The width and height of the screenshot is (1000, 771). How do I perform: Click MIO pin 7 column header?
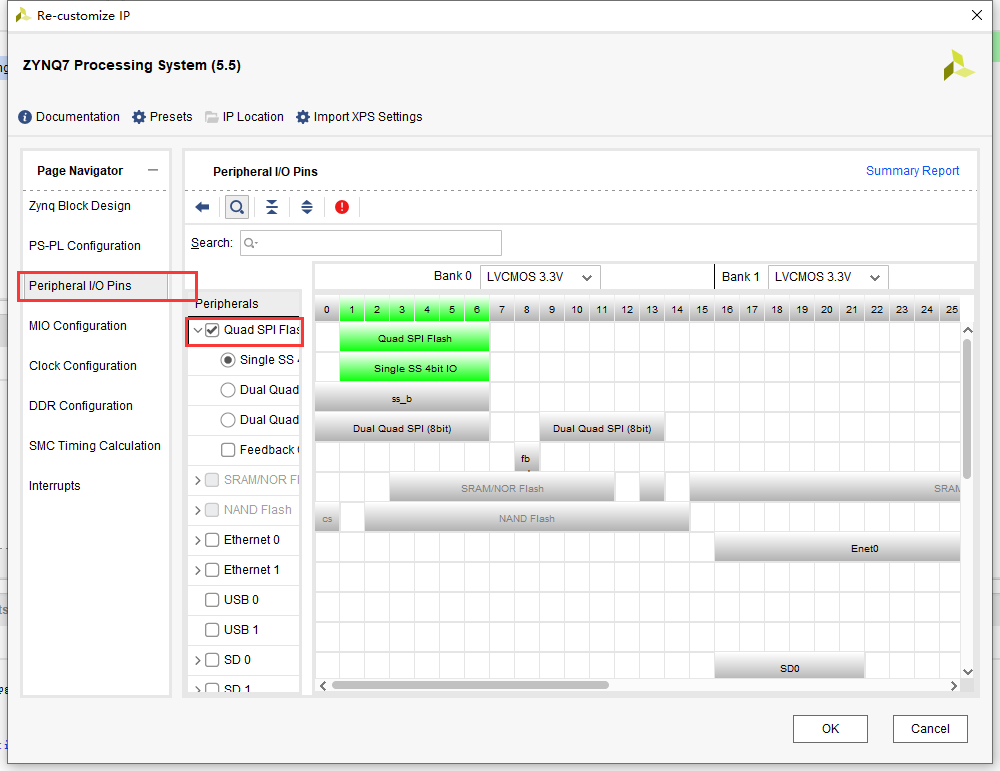click(x=502, y=309)
